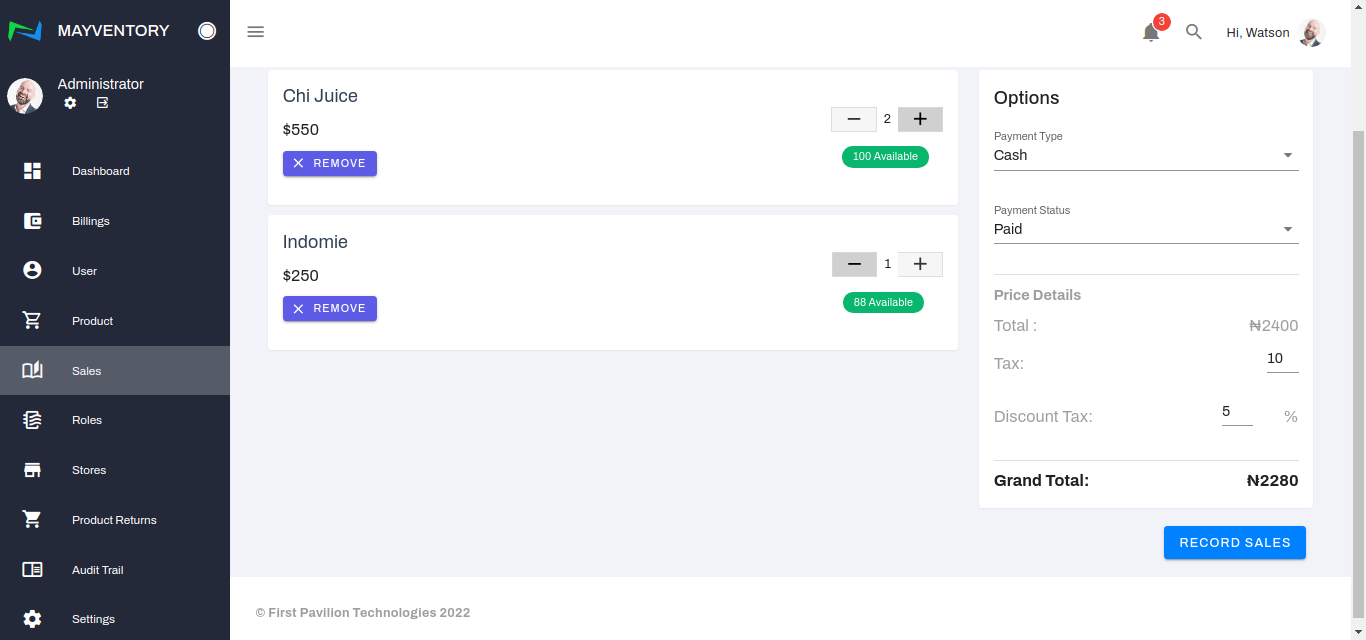Click the Tax input field
Image resolution: width=1366 pixels, height=640 pixels.
coord(1281,359)
